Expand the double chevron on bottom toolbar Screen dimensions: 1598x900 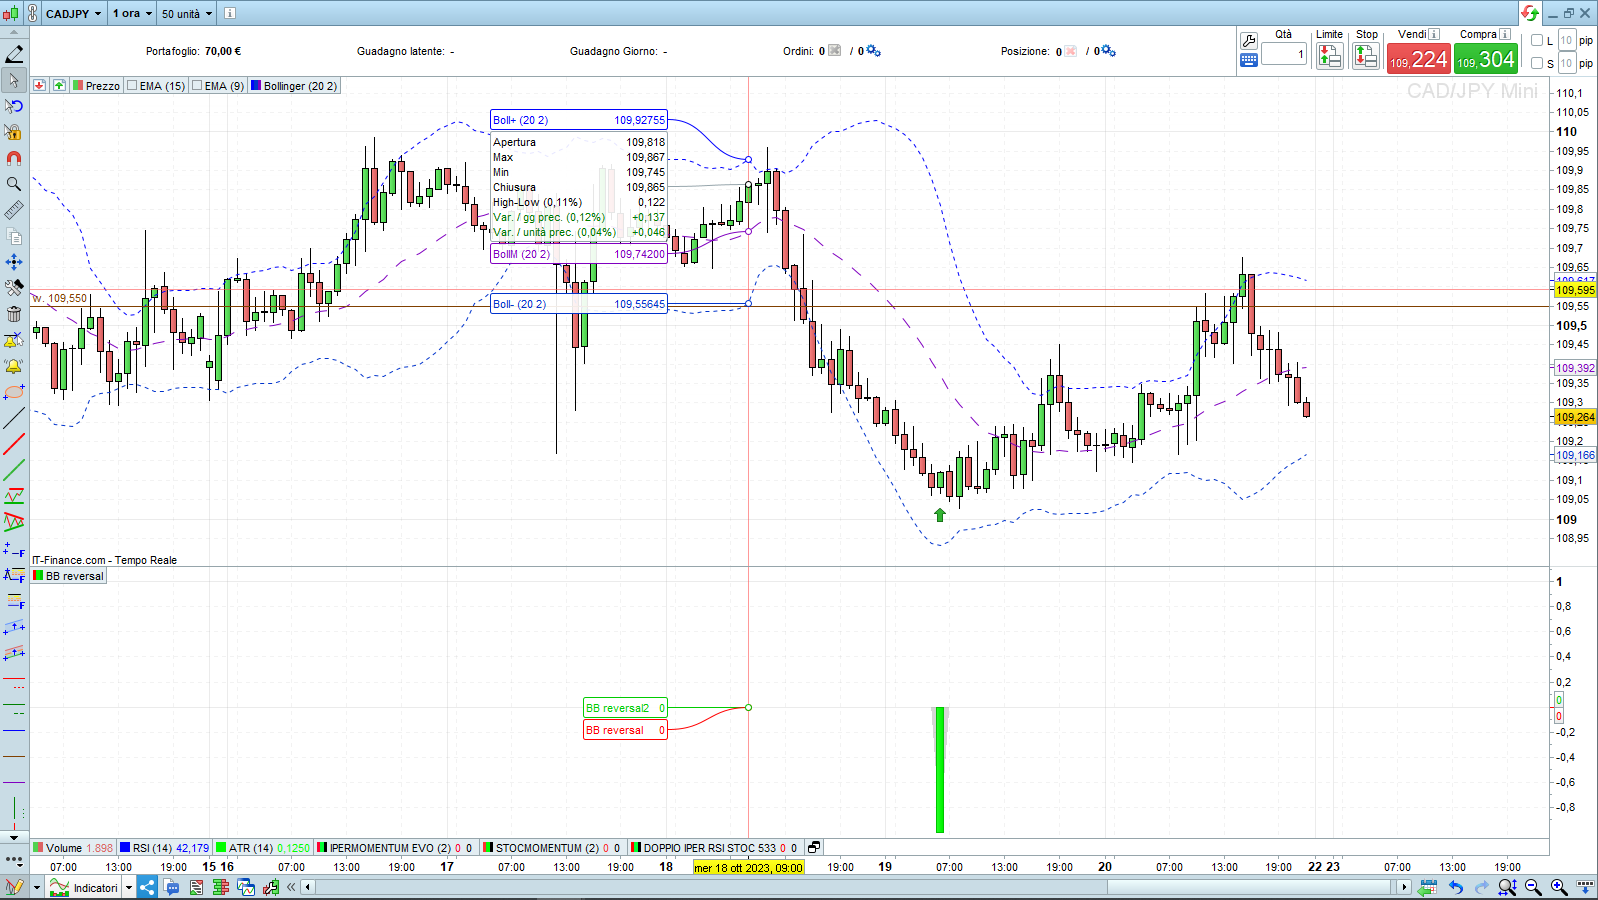(x=291, y=887)
